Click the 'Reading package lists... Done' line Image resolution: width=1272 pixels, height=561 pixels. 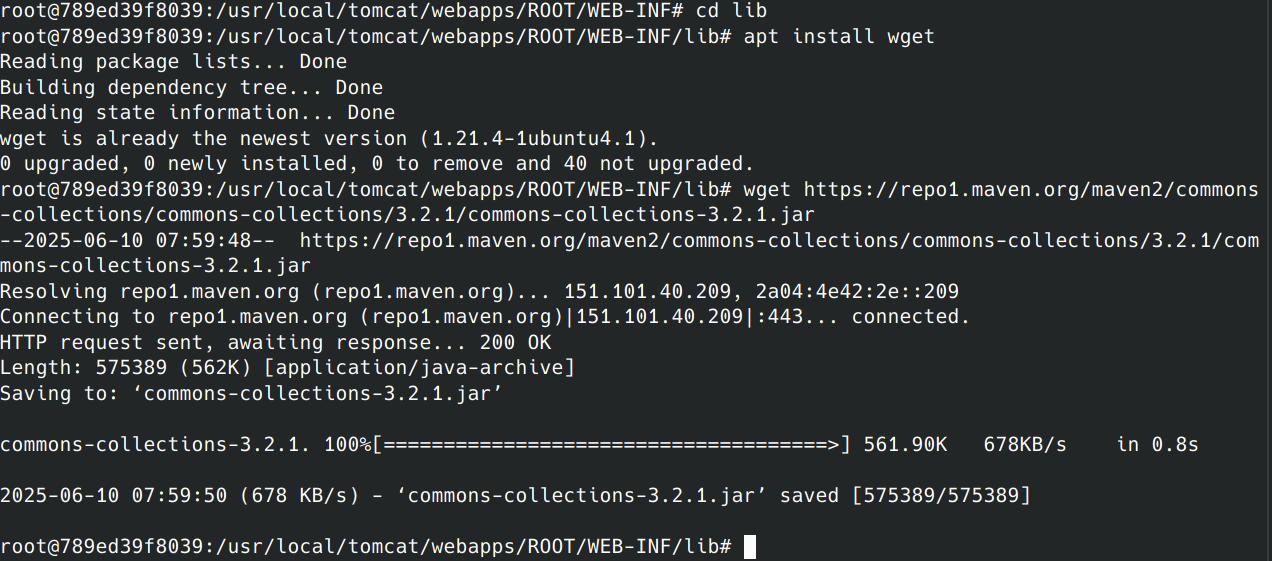coord(173,62)
